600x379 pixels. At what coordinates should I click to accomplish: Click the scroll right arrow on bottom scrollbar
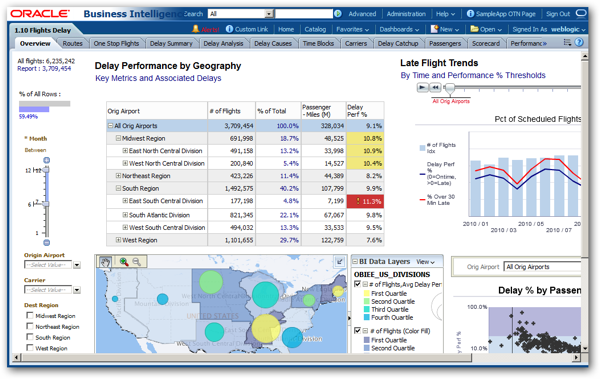click(x=576, y=358)
